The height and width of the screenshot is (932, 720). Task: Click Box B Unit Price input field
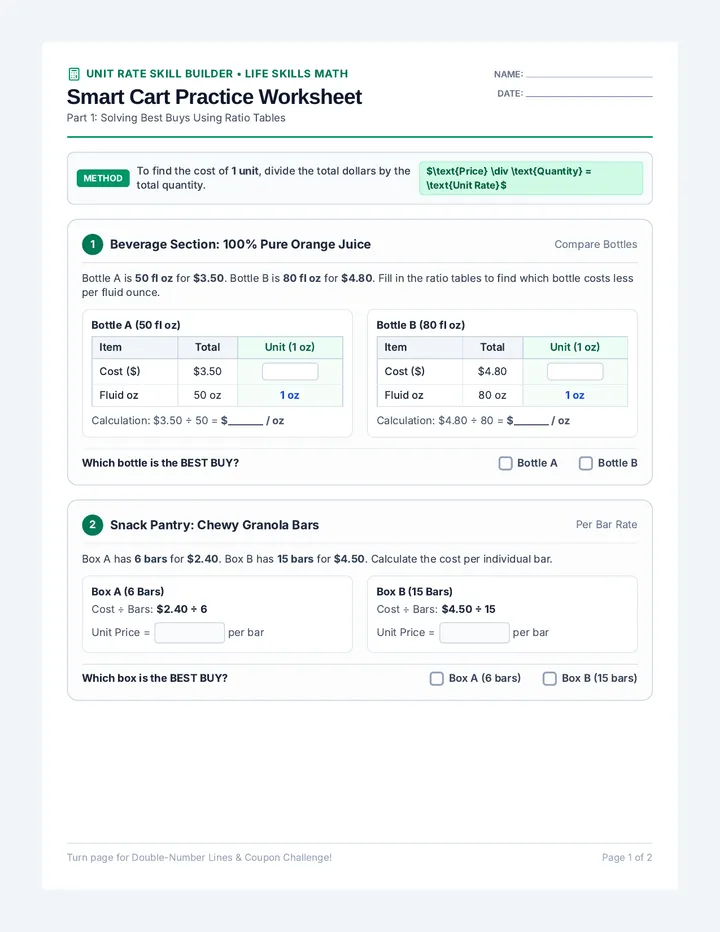[474, 632]
